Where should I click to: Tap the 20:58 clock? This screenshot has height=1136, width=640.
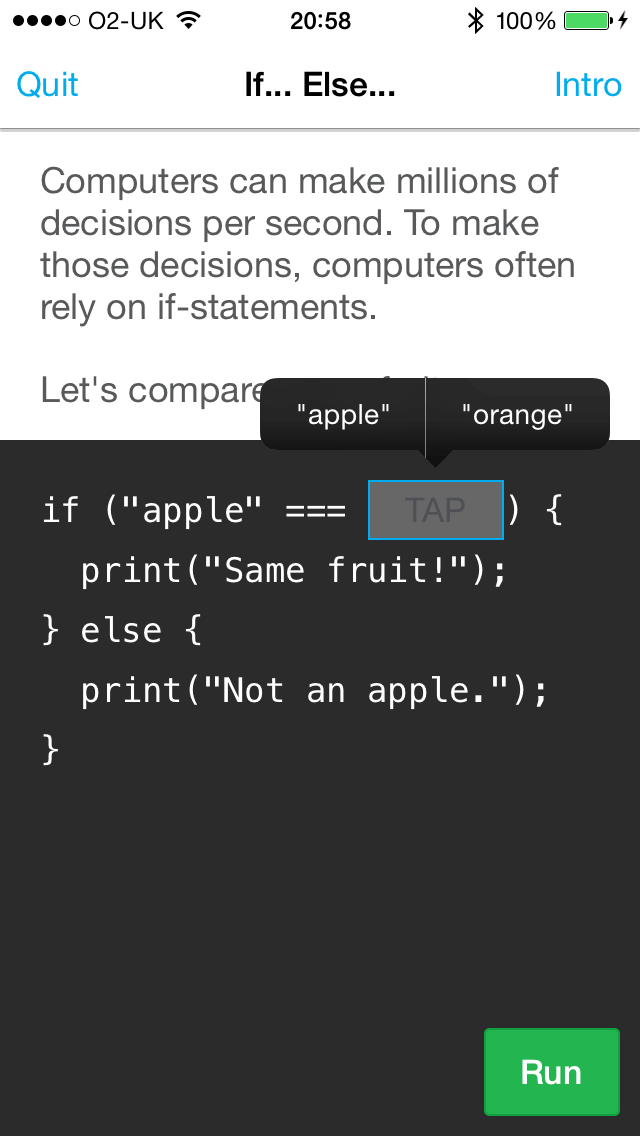click(320, 21)
